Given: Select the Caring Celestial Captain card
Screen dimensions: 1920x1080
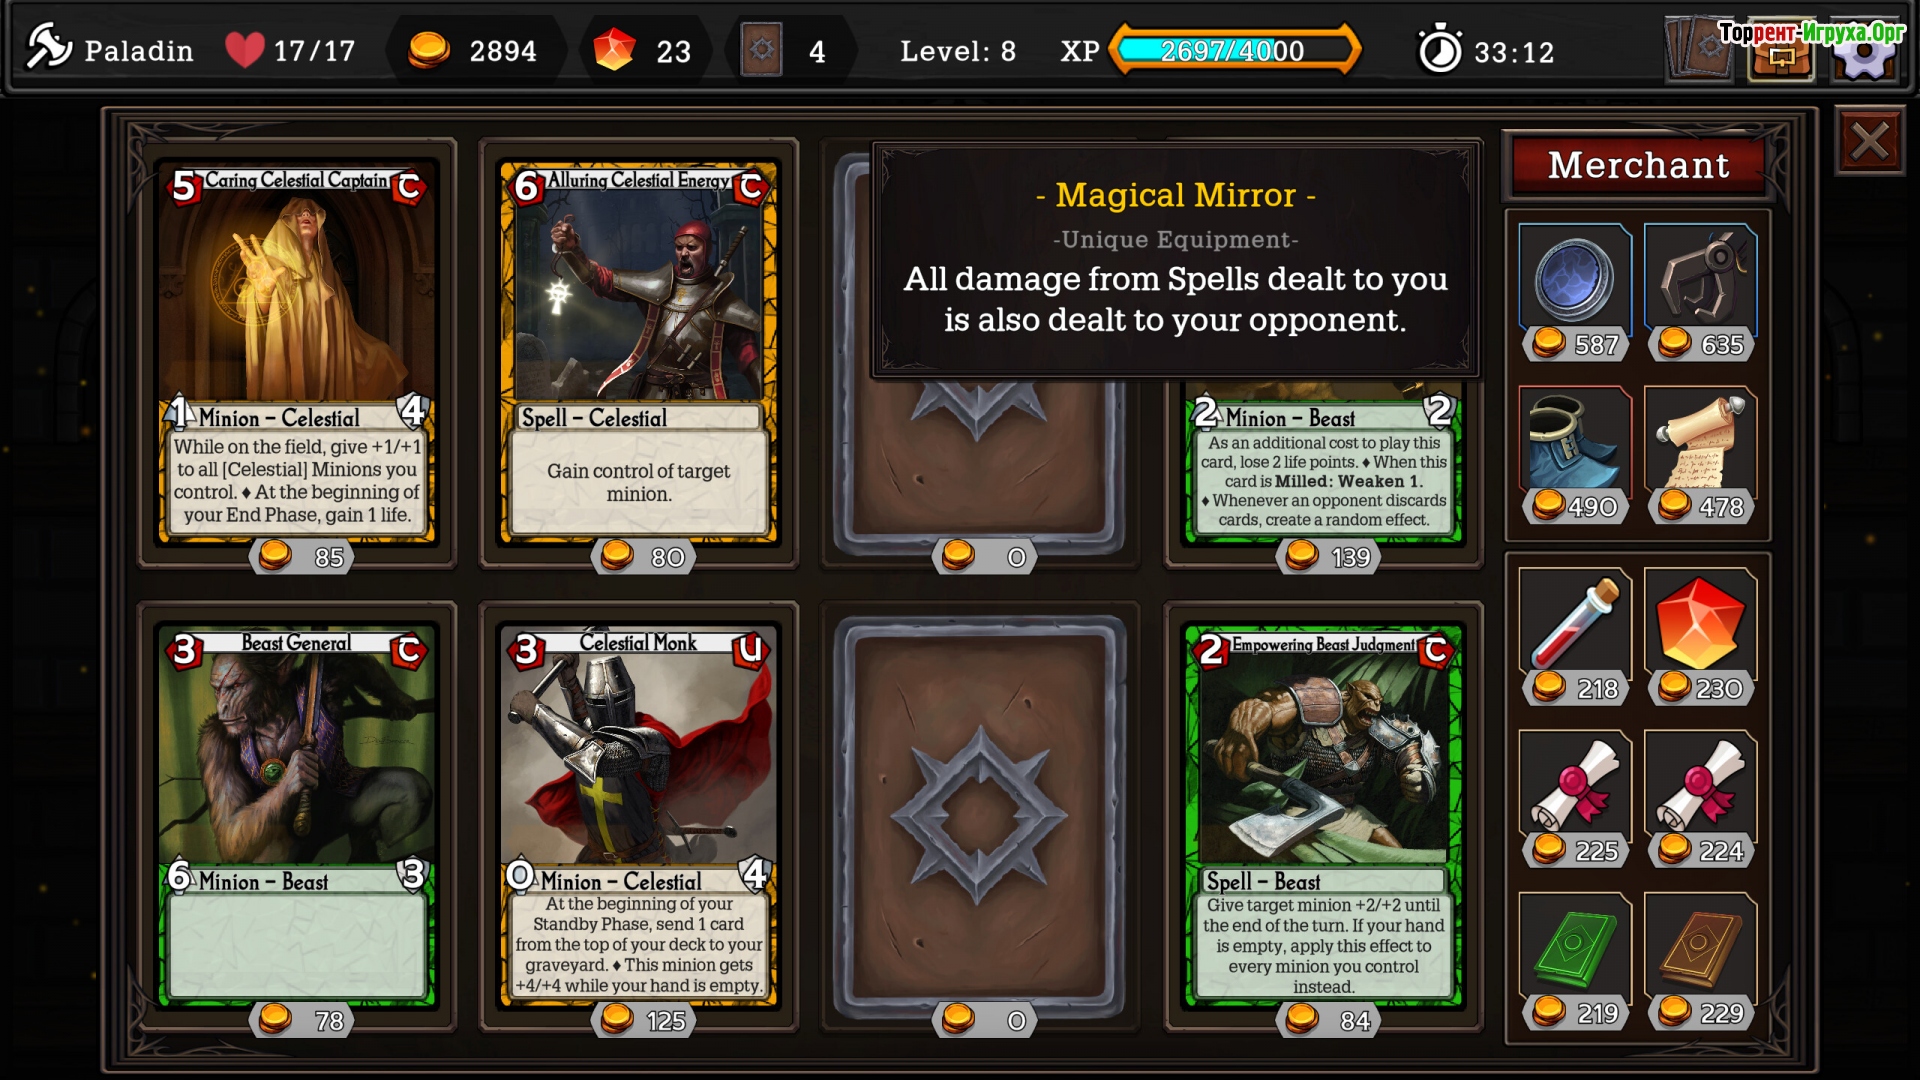Looking at the screenshot, I should 297,353.
